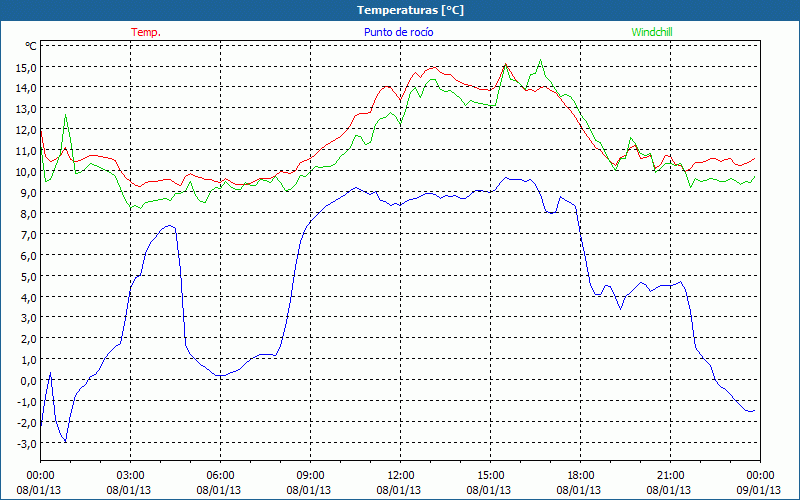
Task: Click the blue dew point minimum near -3,0
Action: [x=65, y=441]
